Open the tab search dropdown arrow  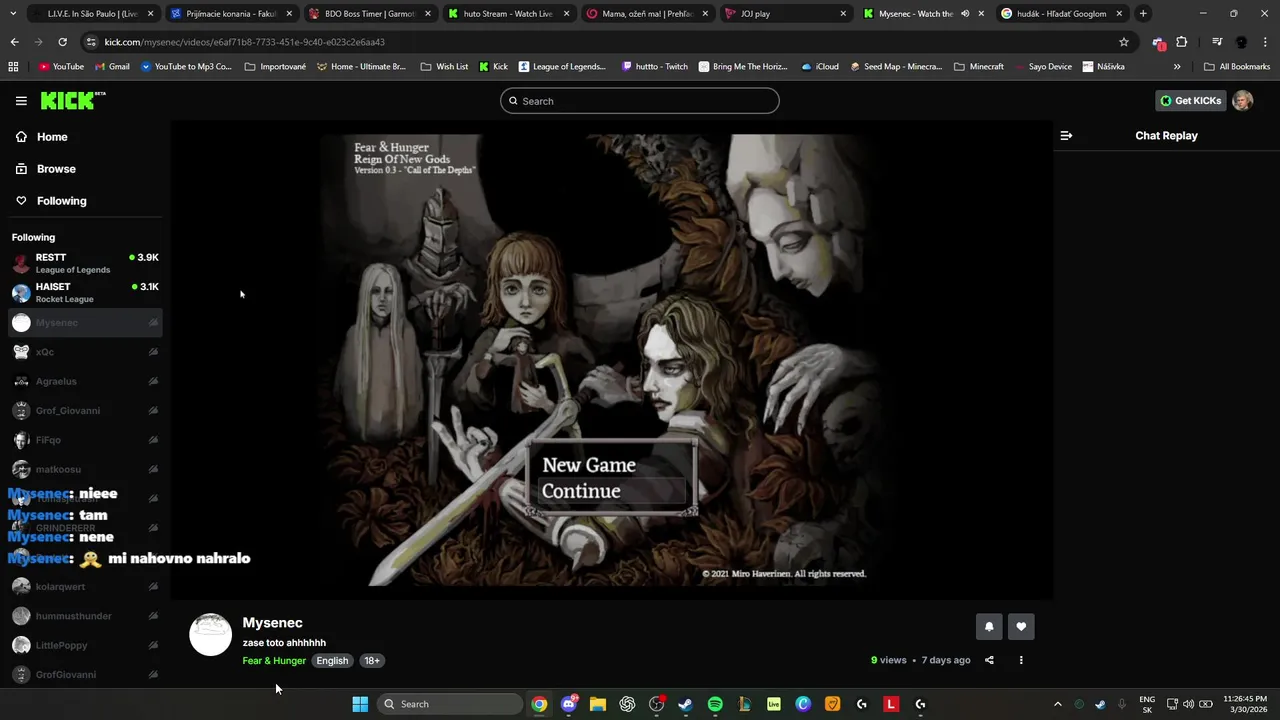tap(13, 14)
